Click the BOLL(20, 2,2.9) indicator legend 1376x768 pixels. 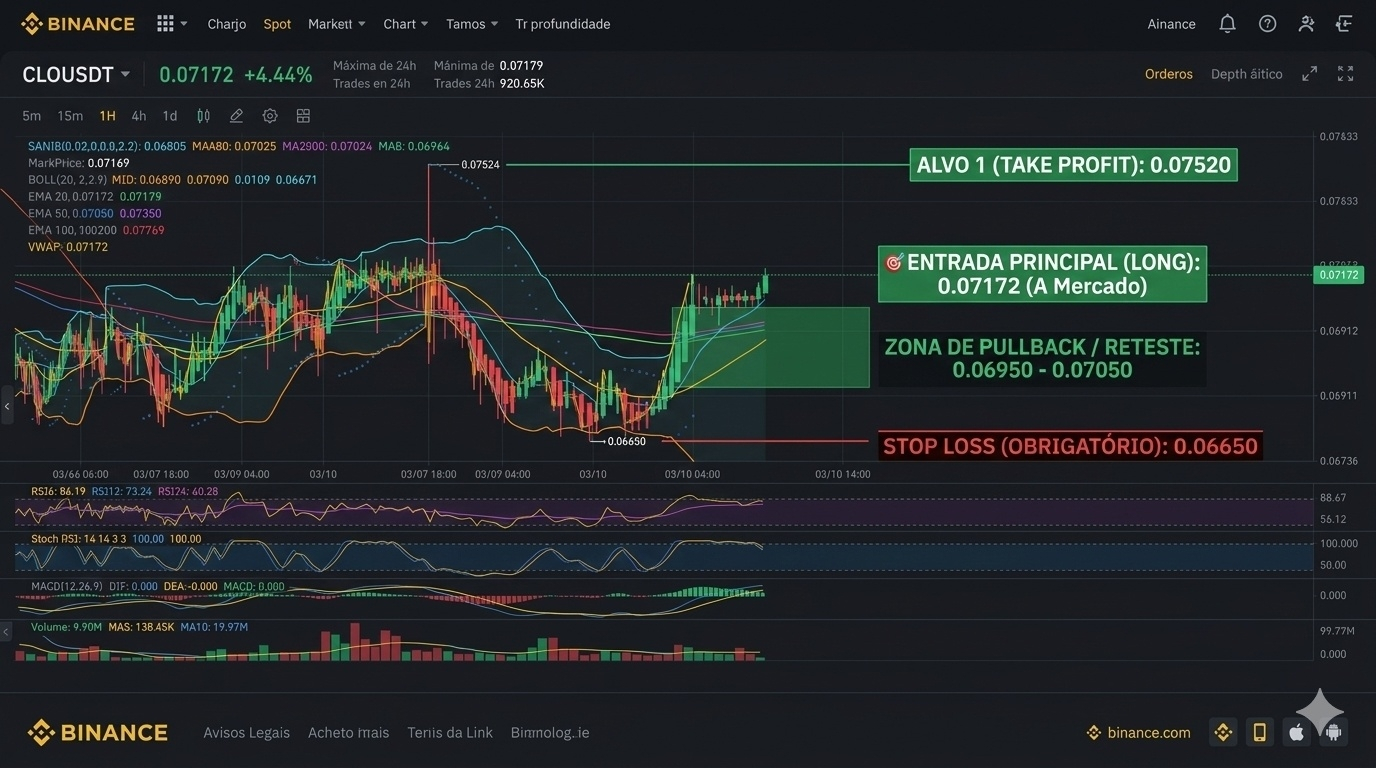pyautogui.click(x=172, y=180)
